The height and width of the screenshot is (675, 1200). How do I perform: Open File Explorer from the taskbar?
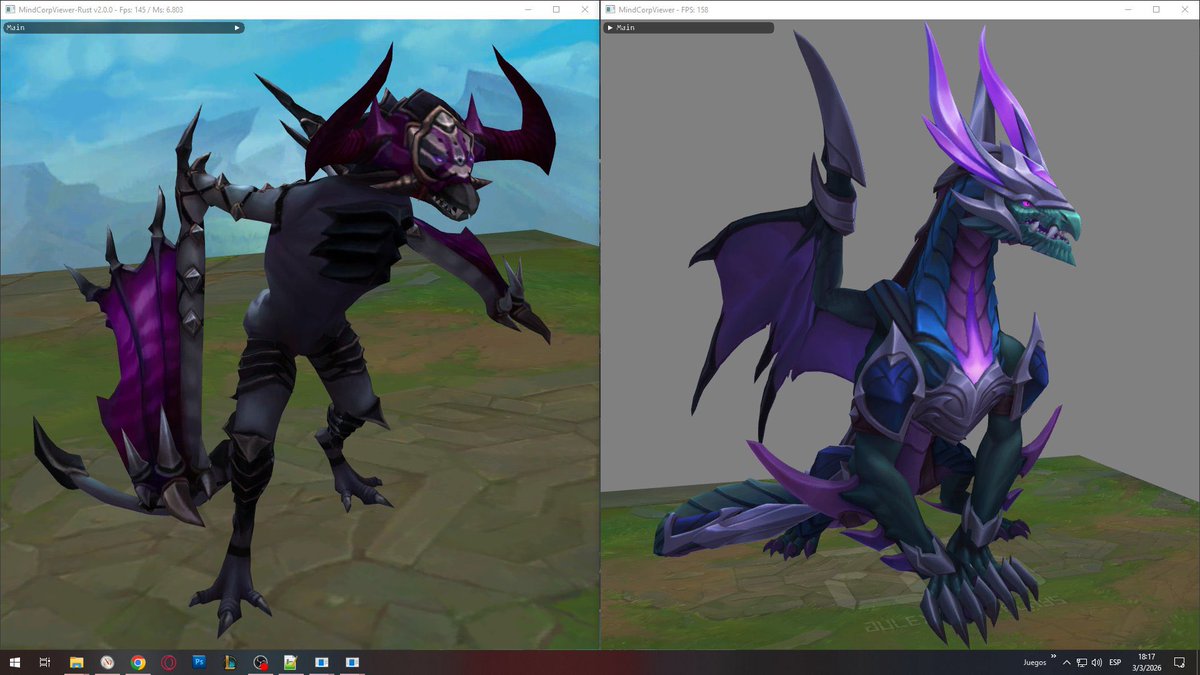click(76, 662)
